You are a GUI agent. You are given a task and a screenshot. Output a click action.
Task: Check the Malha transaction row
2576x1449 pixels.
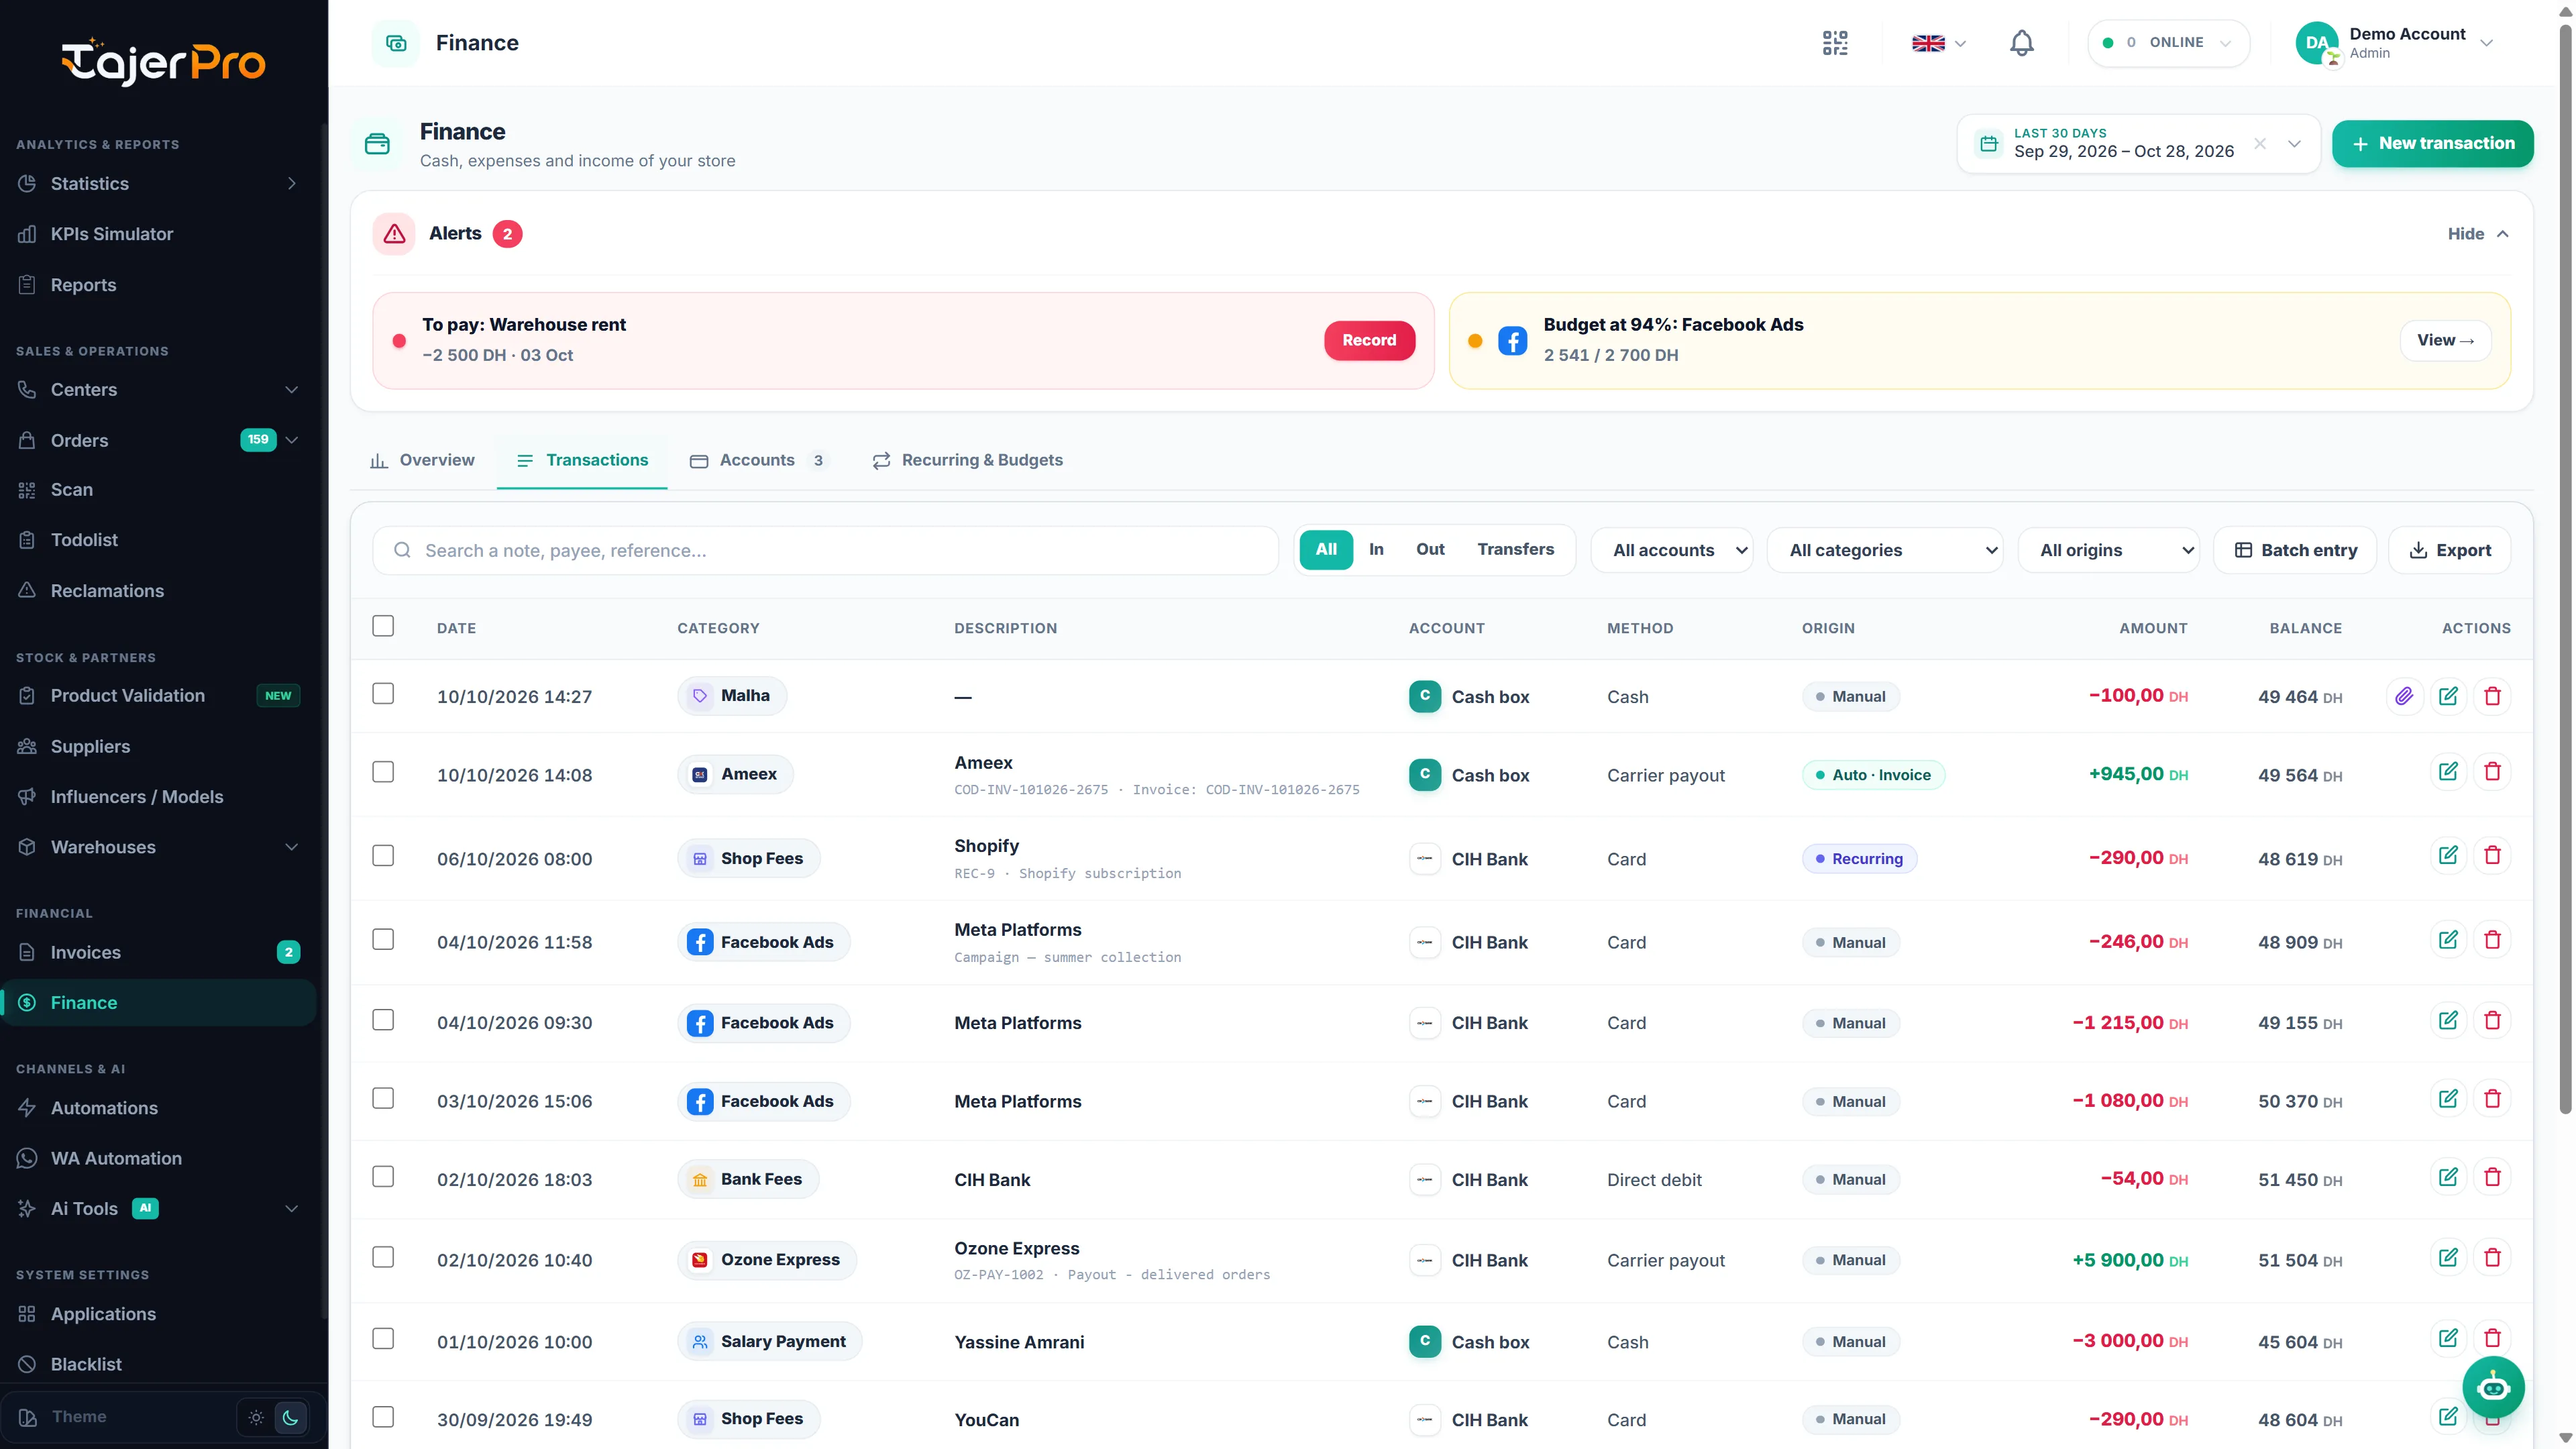[383, 694]
